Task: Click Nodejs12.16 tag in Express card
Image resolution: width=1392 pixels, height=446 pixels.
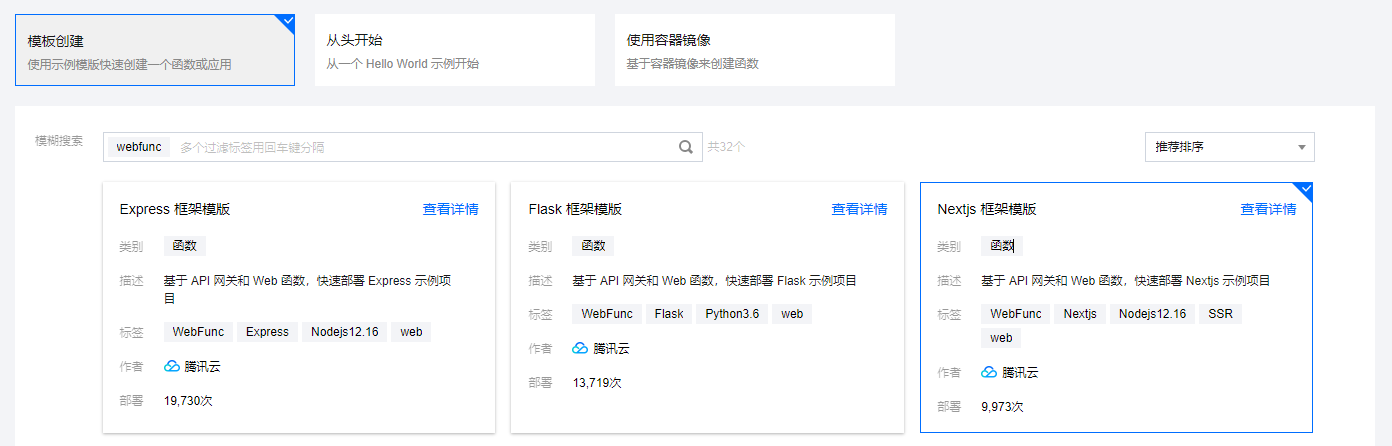Action: [x=345, y=332]
